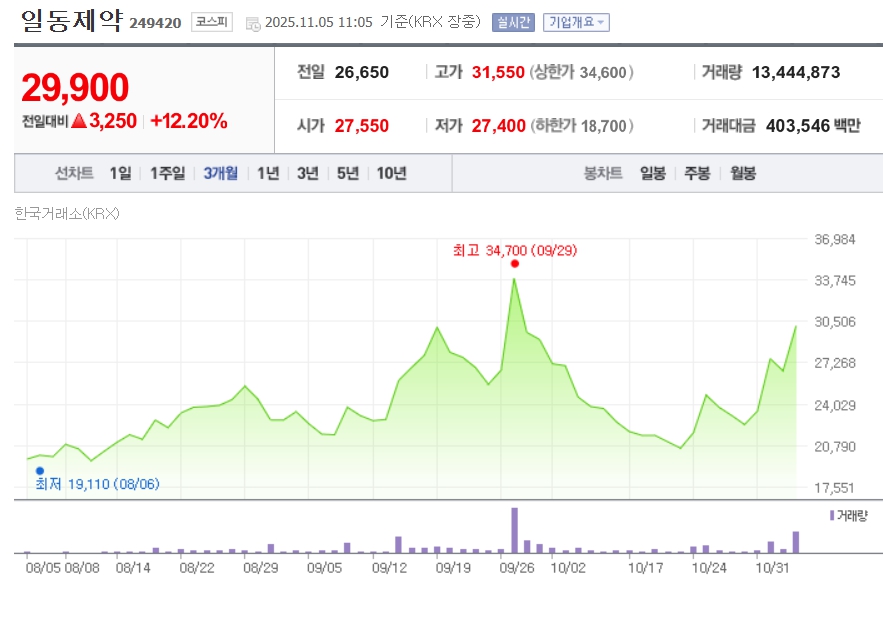This screenshot has width=883, height=639.
Task: View the 10년 chart range
Action: [391, 173]
